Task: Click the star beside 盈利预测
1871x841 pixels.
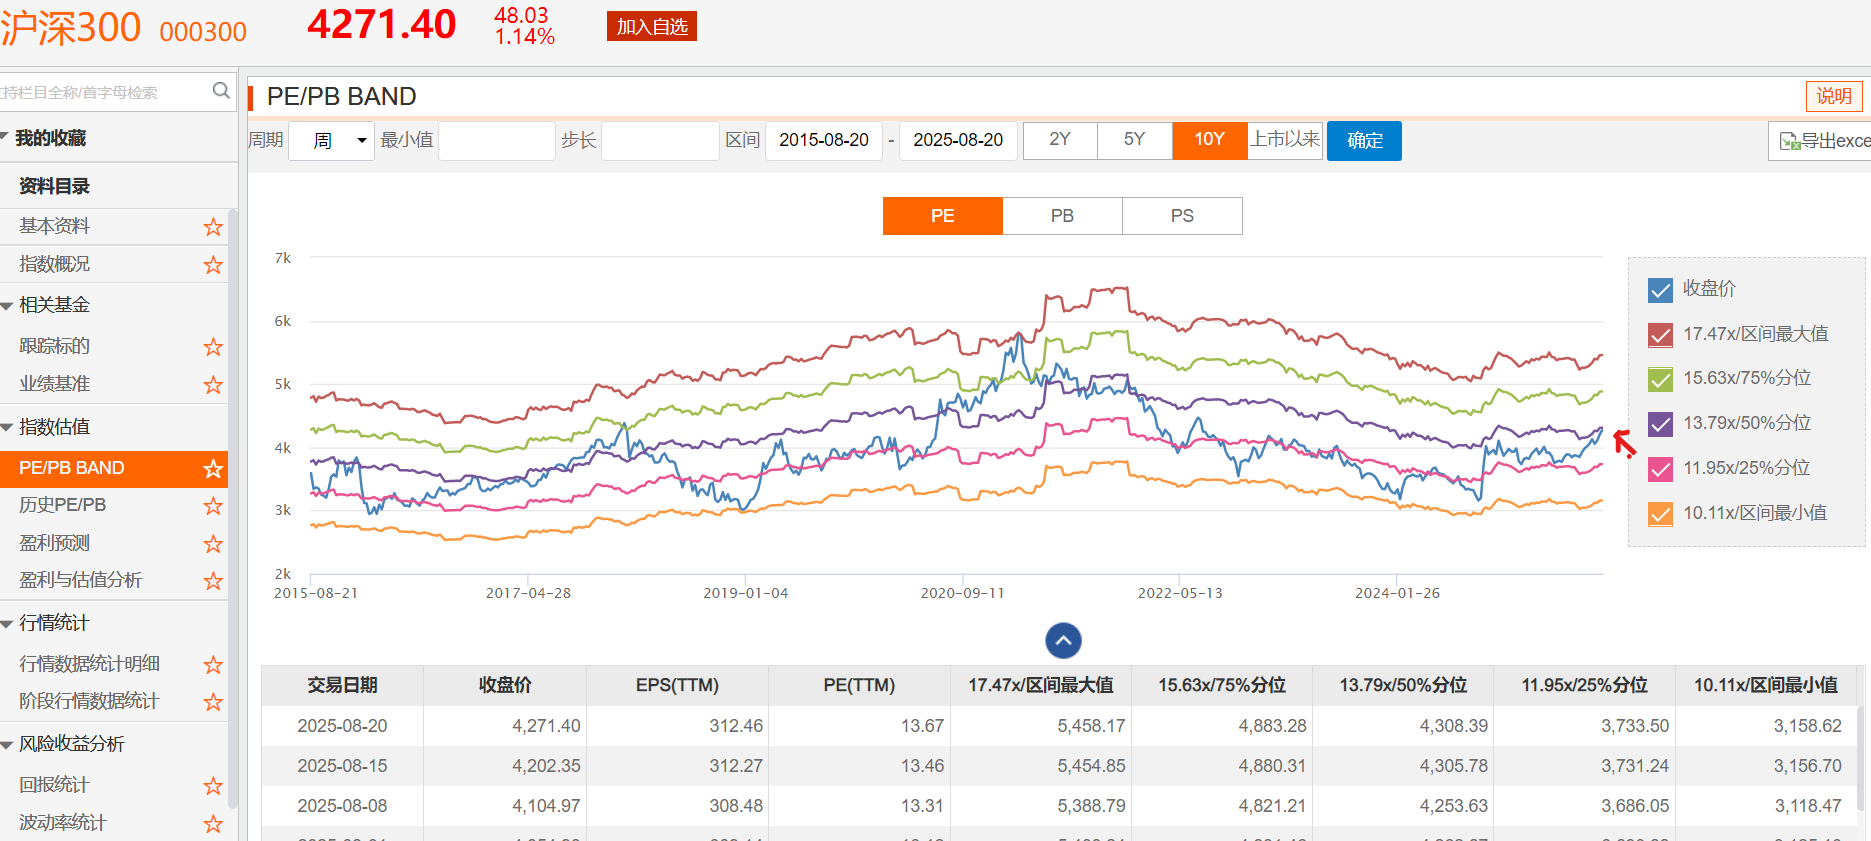Action: (213, 544)
